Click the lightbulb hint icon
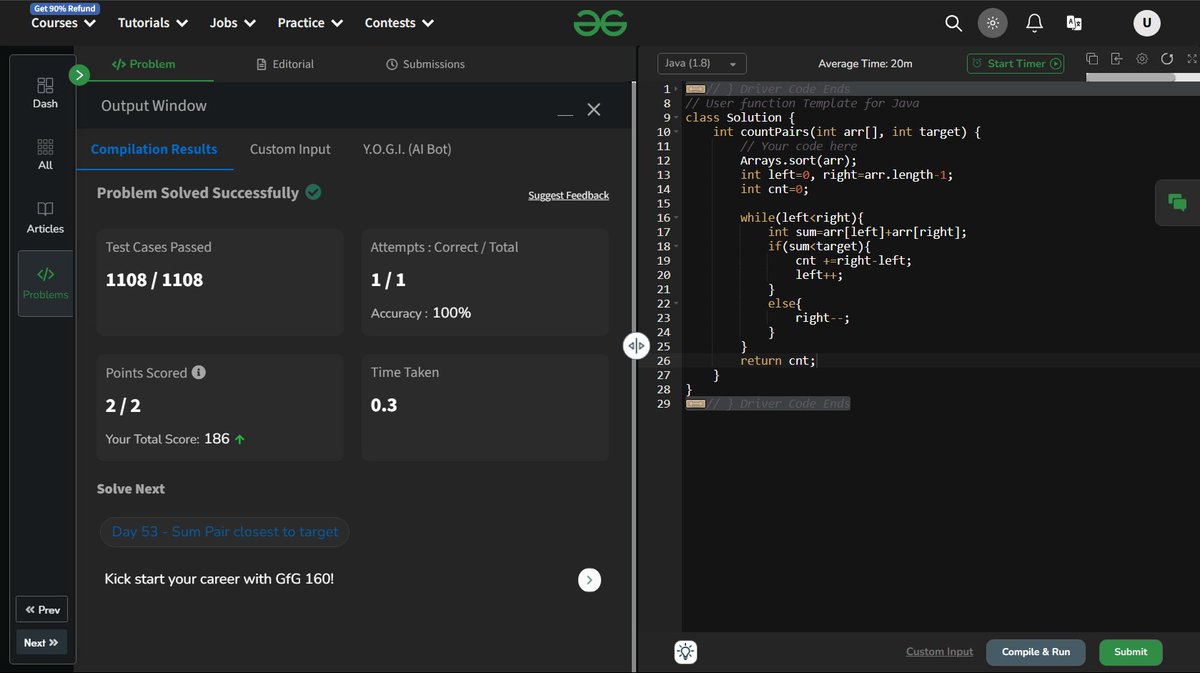Screen dimensions: 1200x673 click(685, 652)
